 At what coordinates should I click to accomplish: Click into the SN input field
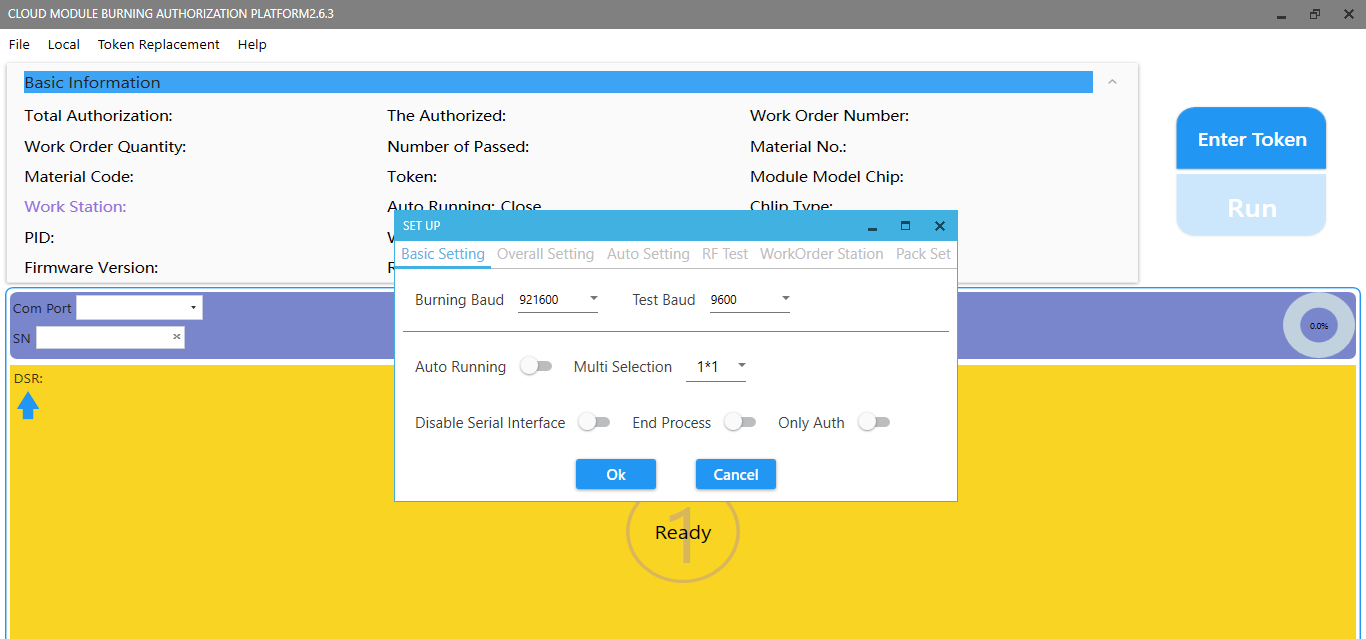tap(102, 338)
